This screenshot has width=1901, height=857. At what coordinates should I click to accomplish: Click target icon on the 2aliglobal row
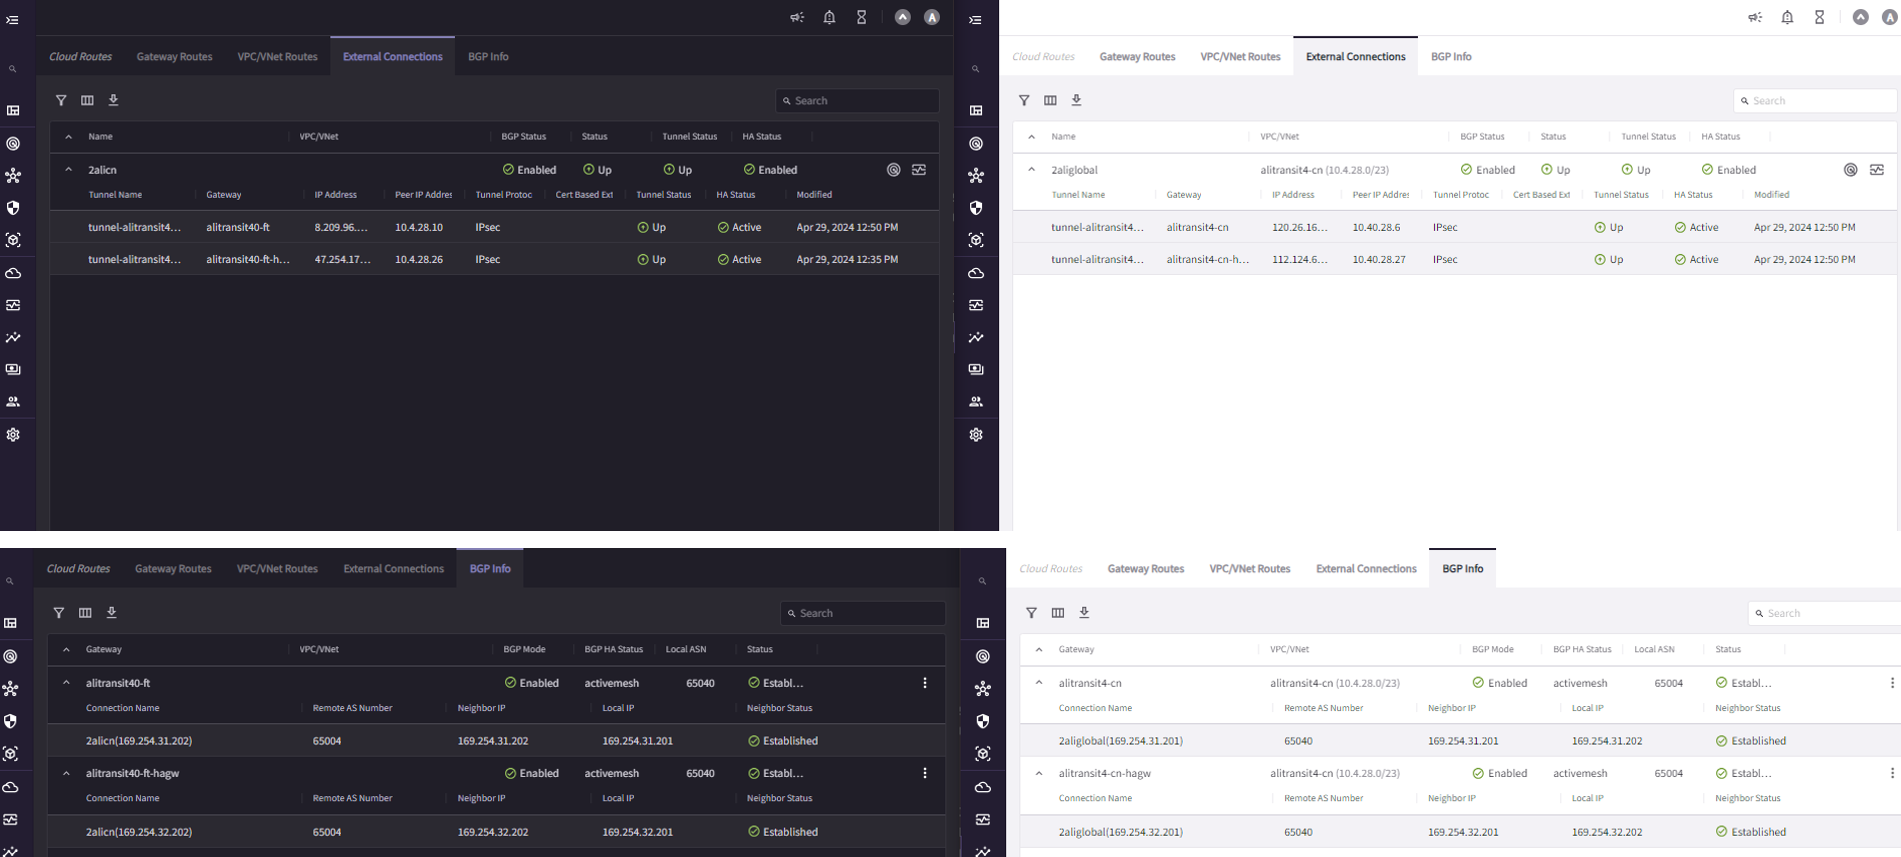click(1851, 170)
